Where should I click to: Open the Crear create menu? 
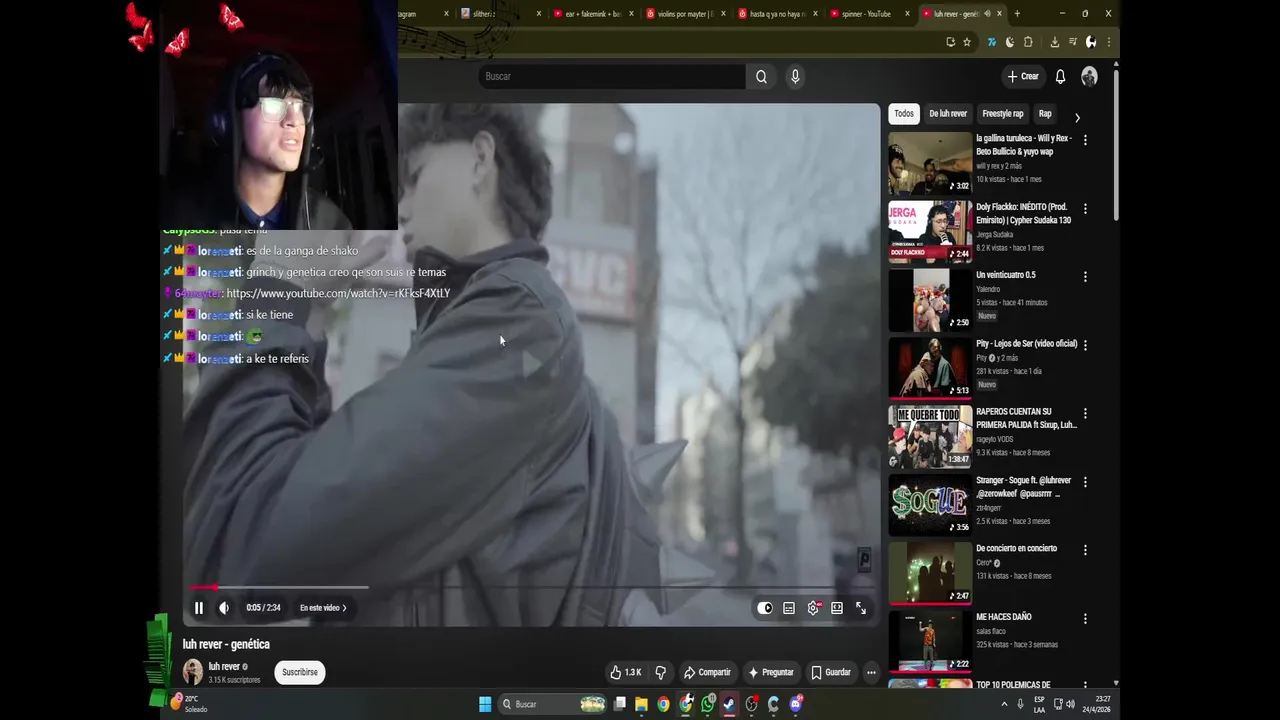coord(1023,76)
